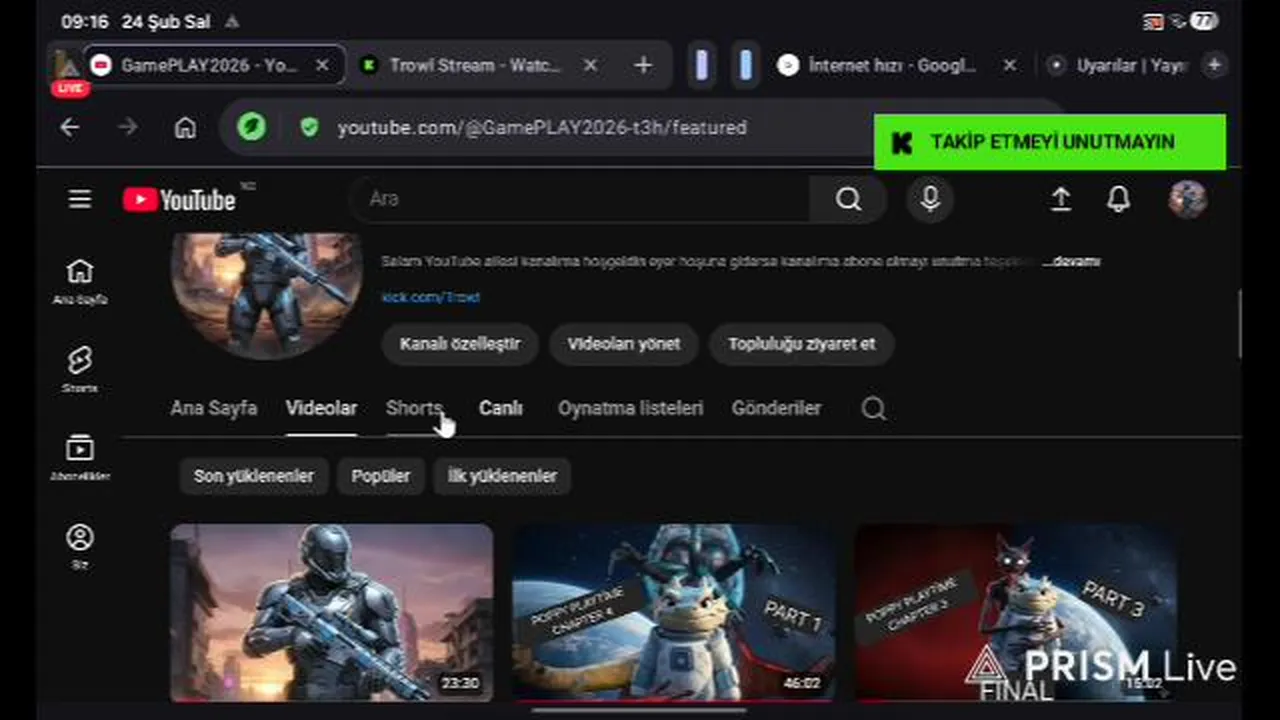The width and height of the screenshot is (1280, 720).
Task: Click the search magnifier button
Action: pos(848,199)
